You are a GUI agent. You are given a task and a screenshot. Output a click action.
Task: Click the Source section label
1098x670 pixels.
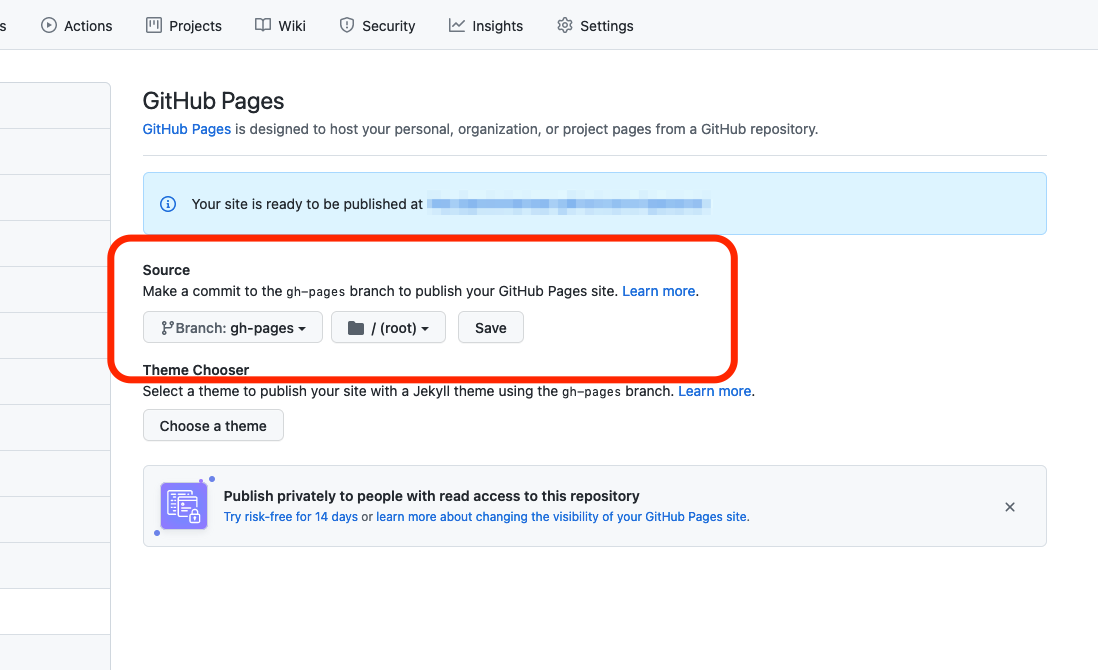pos(167,270)
